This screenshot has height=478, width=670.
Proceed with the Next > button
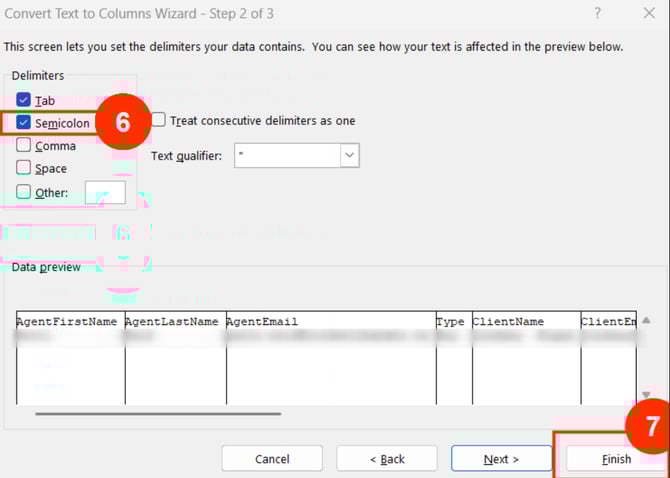501,459
